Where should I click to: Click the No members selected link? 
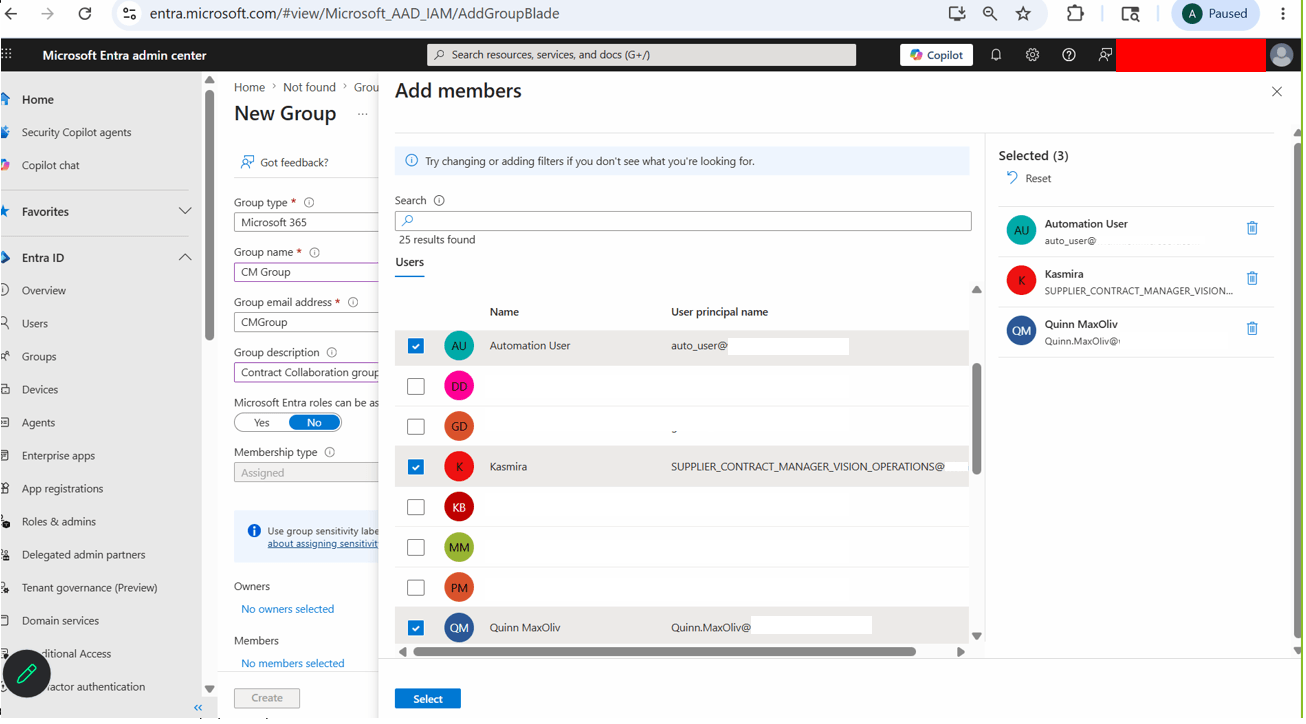pyautogui.click(x=293, y=663)
